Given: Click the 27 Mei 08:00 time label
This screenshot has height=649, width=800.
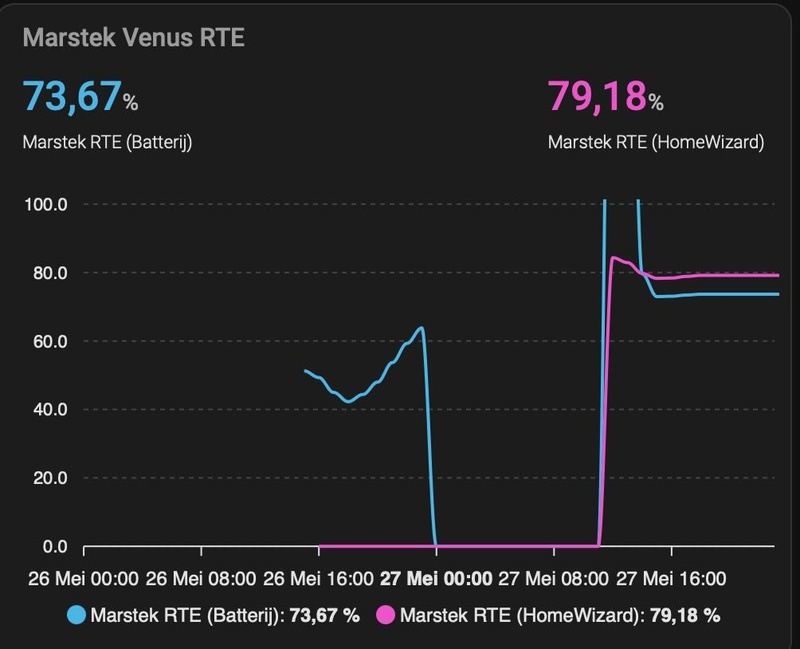Looking at the screenshot, I should coord(554,578).
